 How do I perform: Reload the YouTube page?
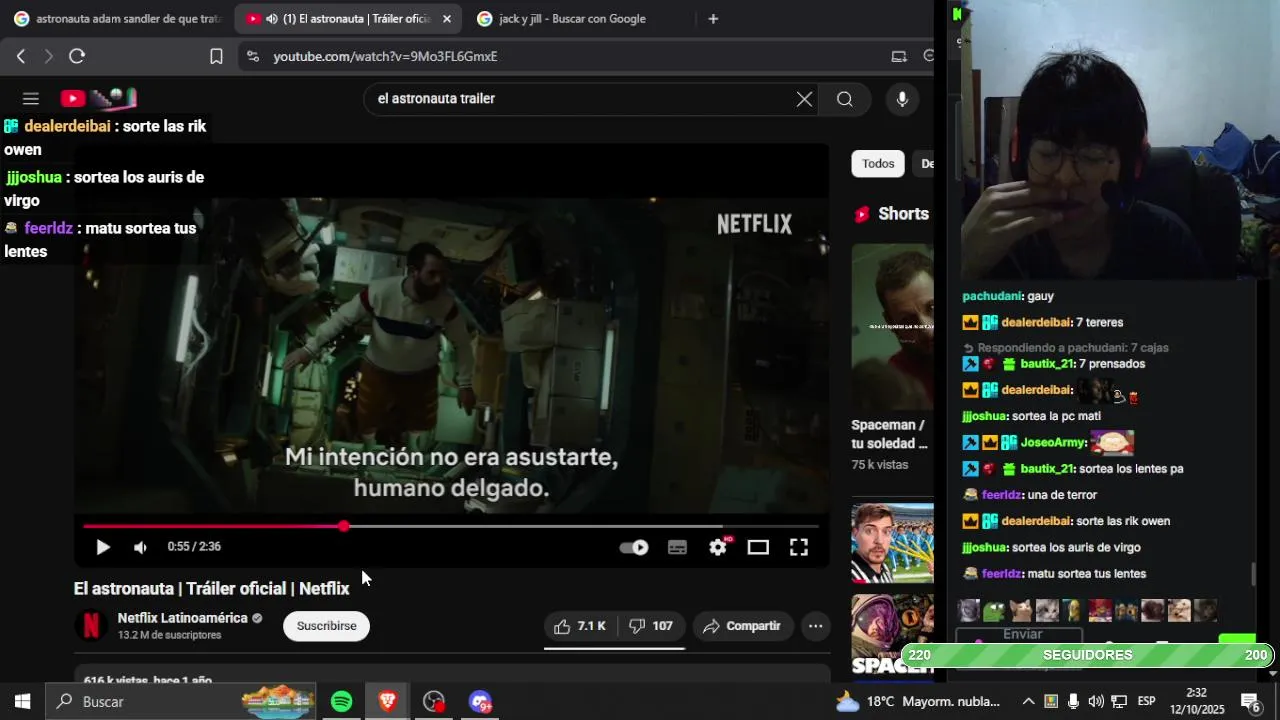click(x=77, y=56)
